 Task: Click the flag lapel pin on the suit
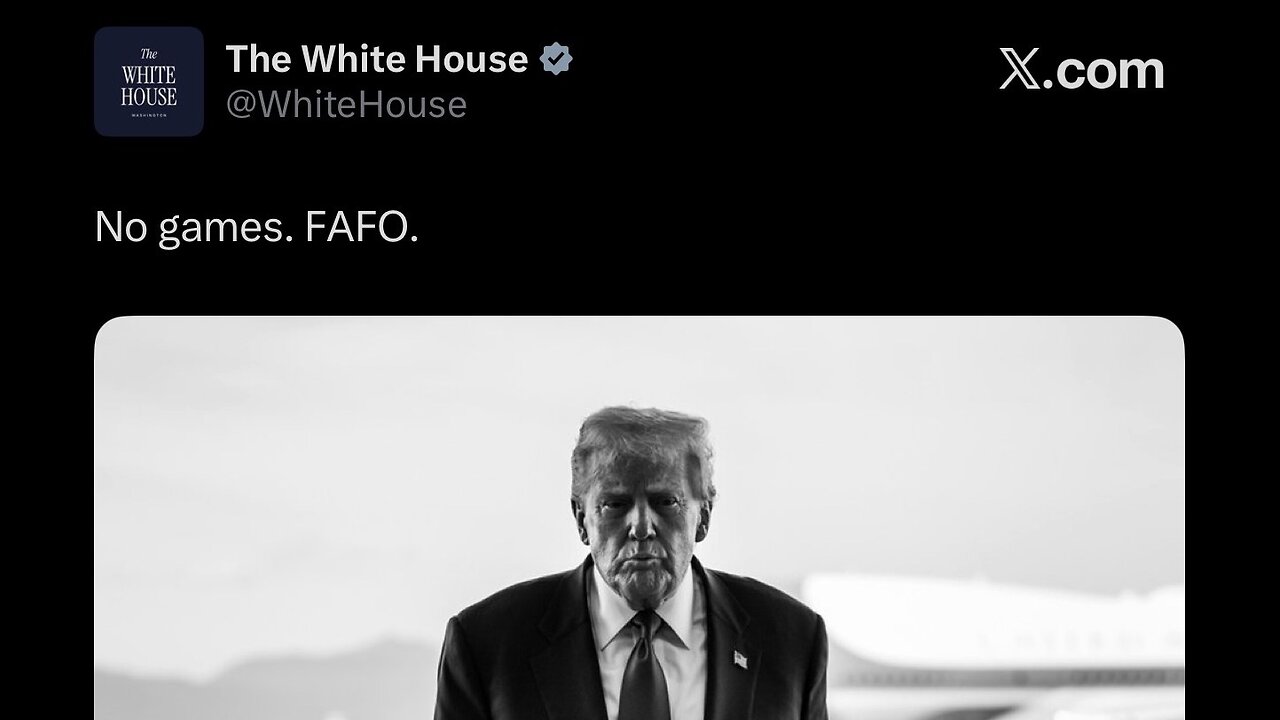coord(739,659)
